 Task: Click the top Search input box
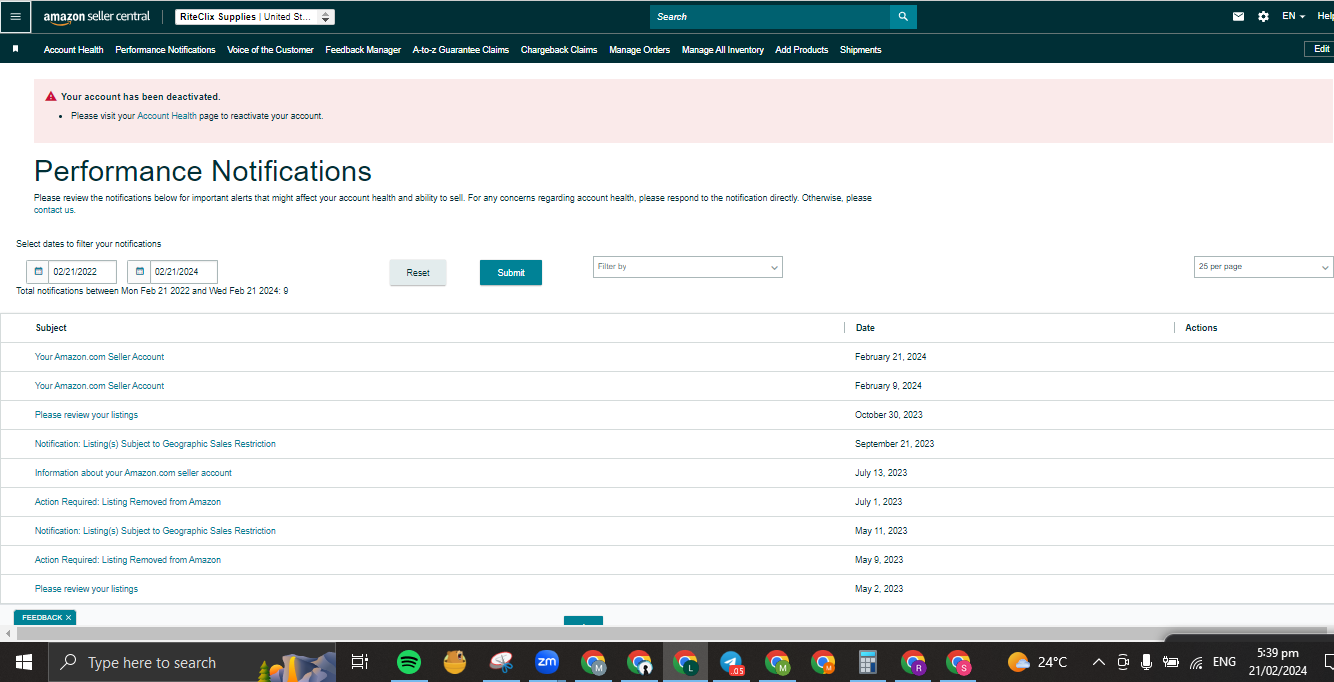pyautogui.click(x=770, y=17)
